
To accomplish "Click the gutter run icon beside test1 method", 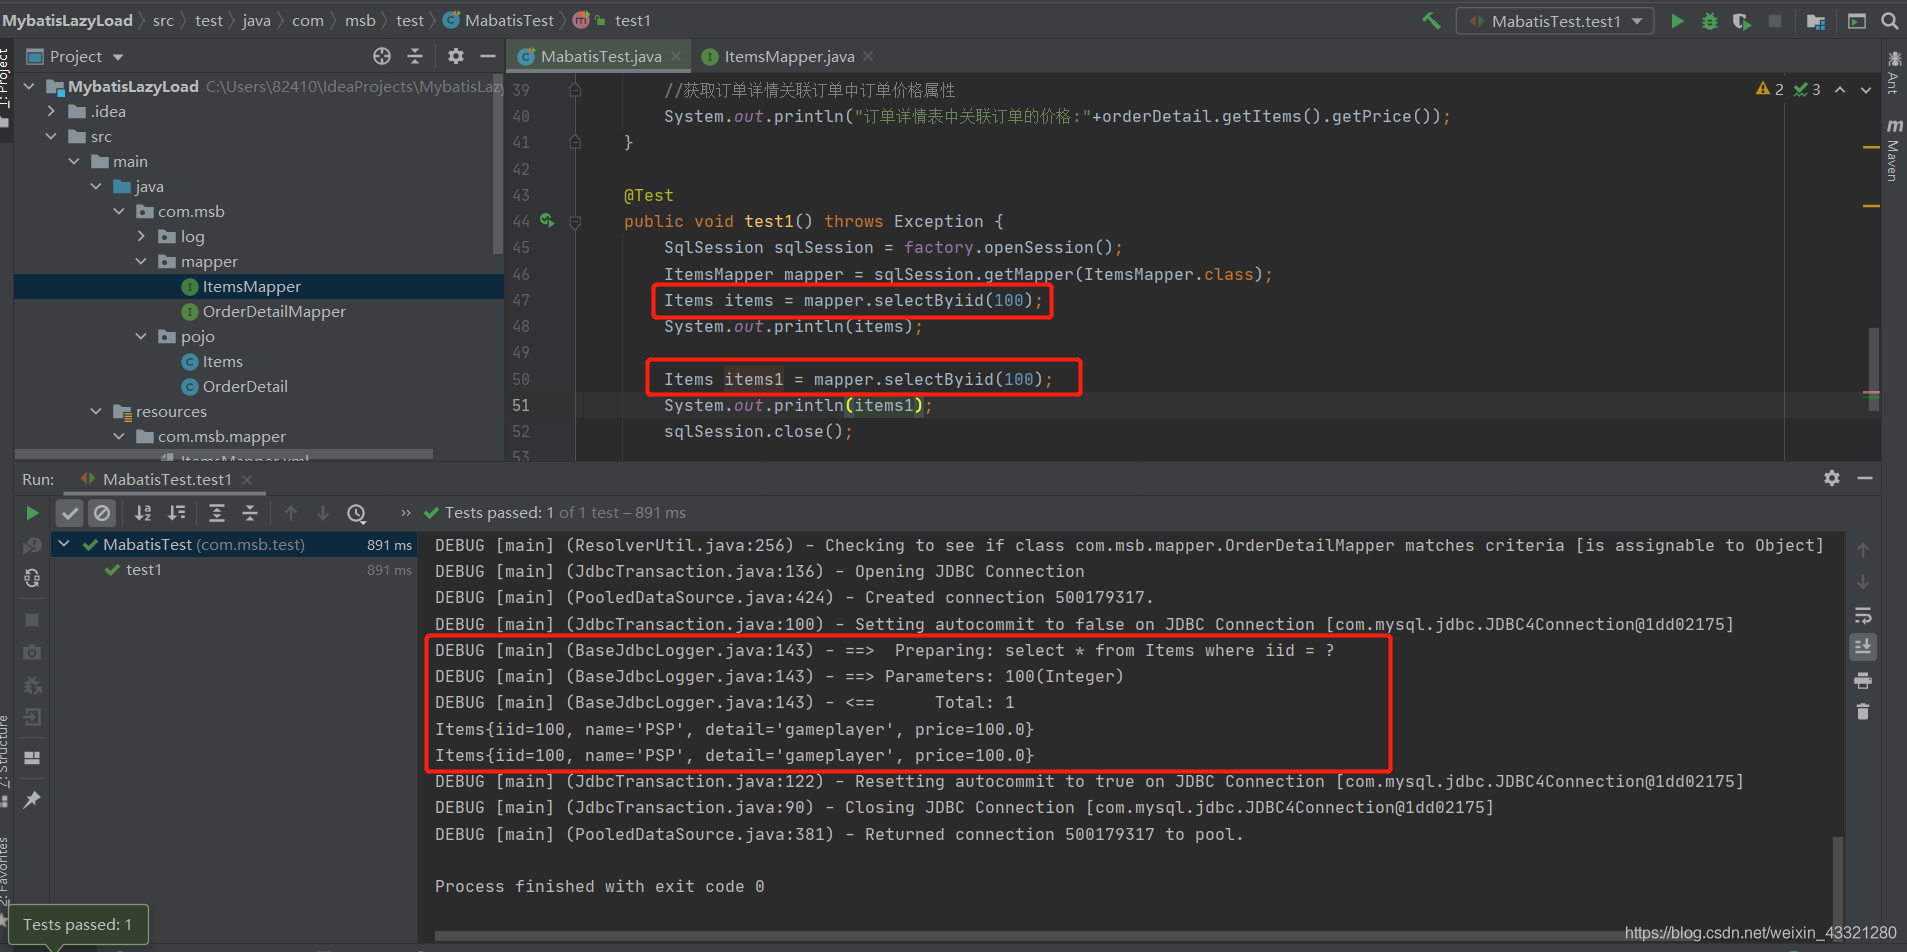I will pyautogui.click(x=547, y=220).
